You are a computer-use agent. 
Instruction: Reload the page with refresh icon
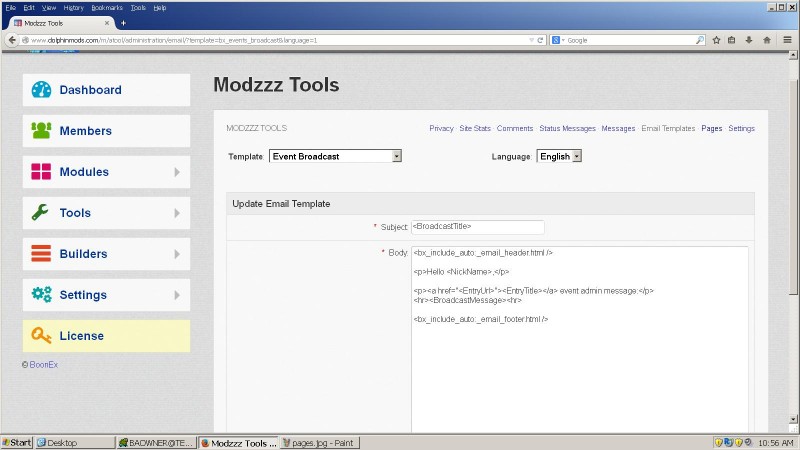(540, 40)
